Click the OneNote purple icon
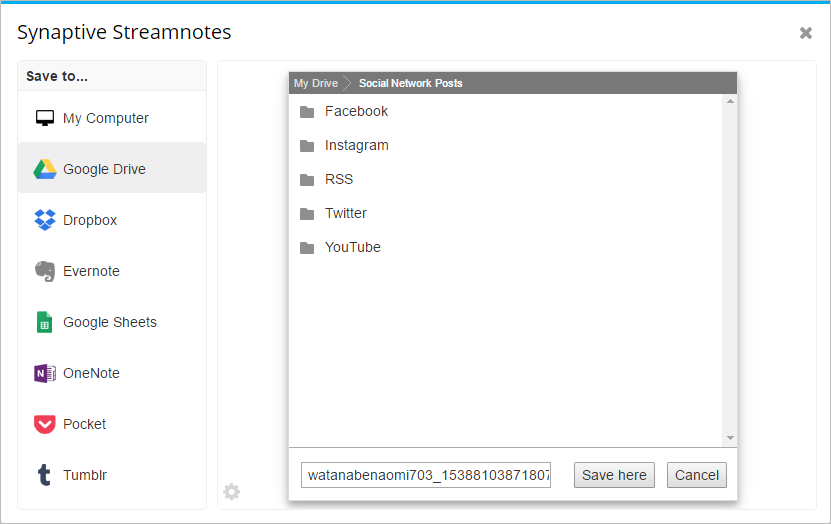This screenshot has width=831, height=524. click(45, 373)
